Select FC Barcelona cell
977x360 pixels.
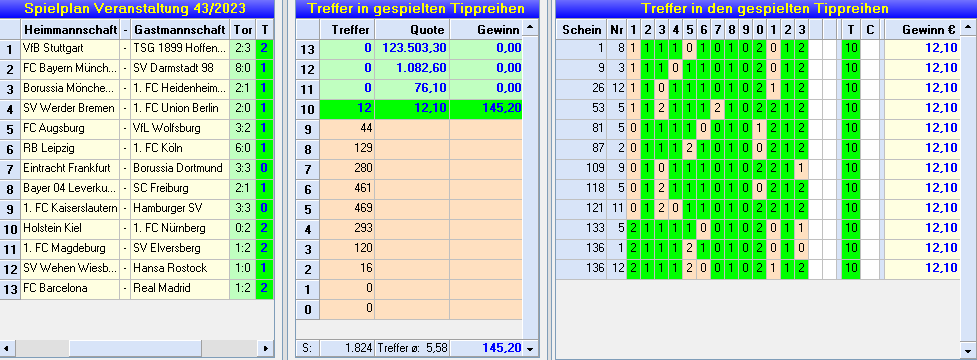tap(70, 288)
